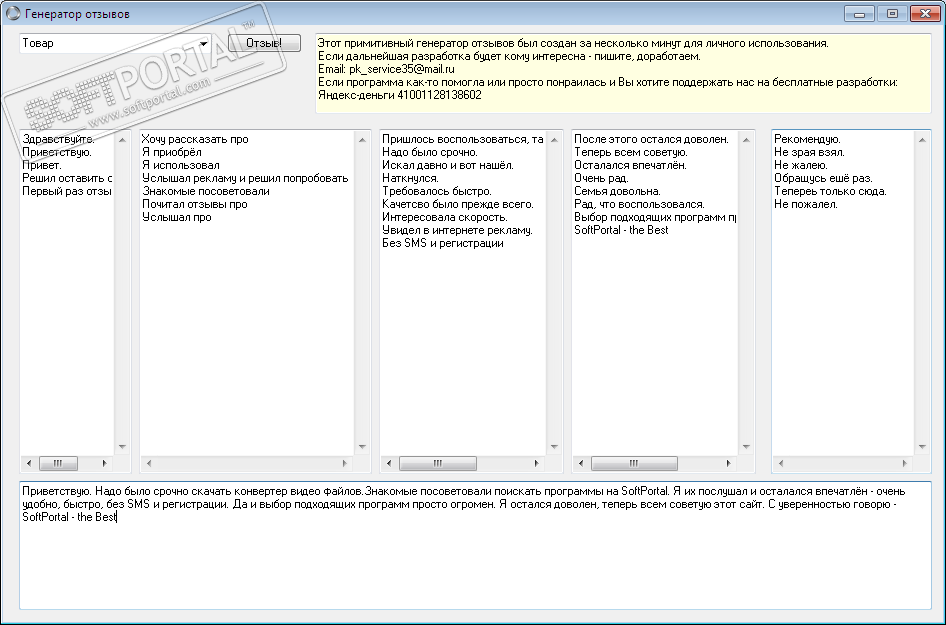Click inside the generated review text area
The height and width of the screenshot is (625, 946).
click(x=475, y=545)
